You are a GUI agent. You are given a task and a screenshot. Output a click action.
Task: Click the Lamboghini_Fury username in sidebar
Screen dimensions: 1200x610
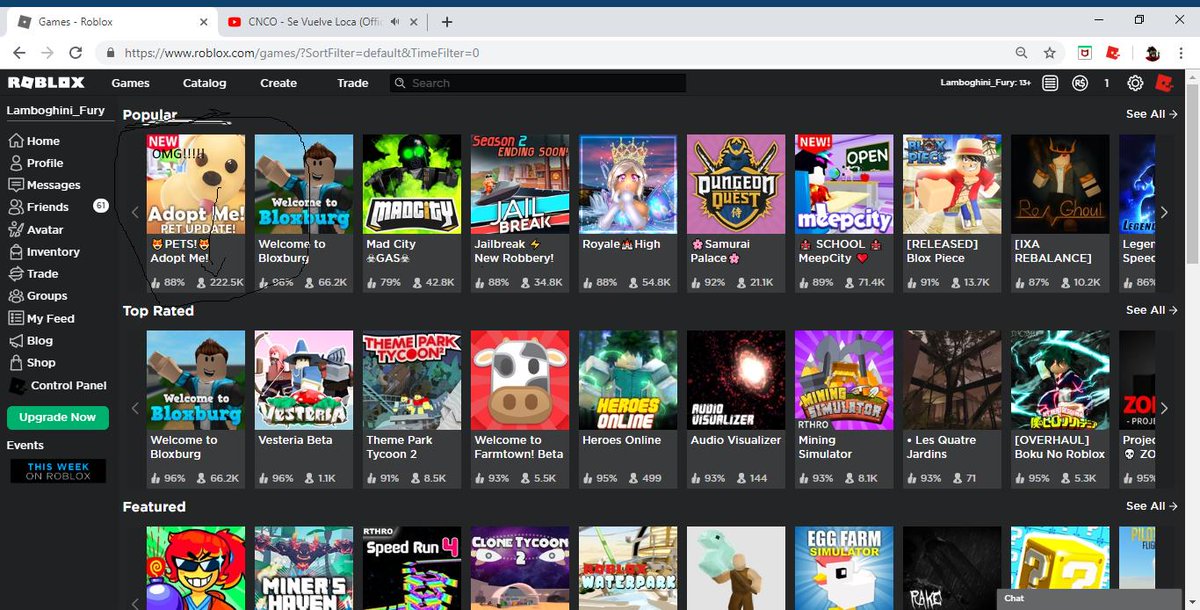(56, 110)
